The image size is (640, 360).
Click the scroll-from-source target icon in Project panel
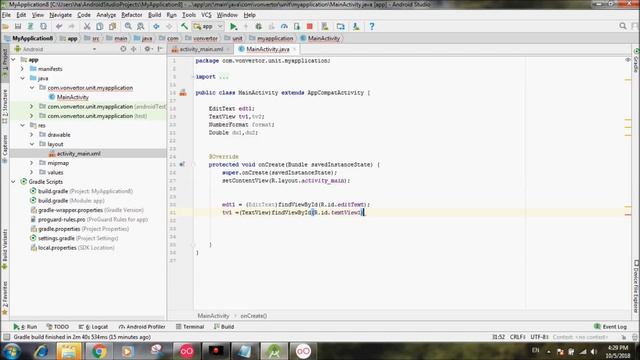(123, 49)
